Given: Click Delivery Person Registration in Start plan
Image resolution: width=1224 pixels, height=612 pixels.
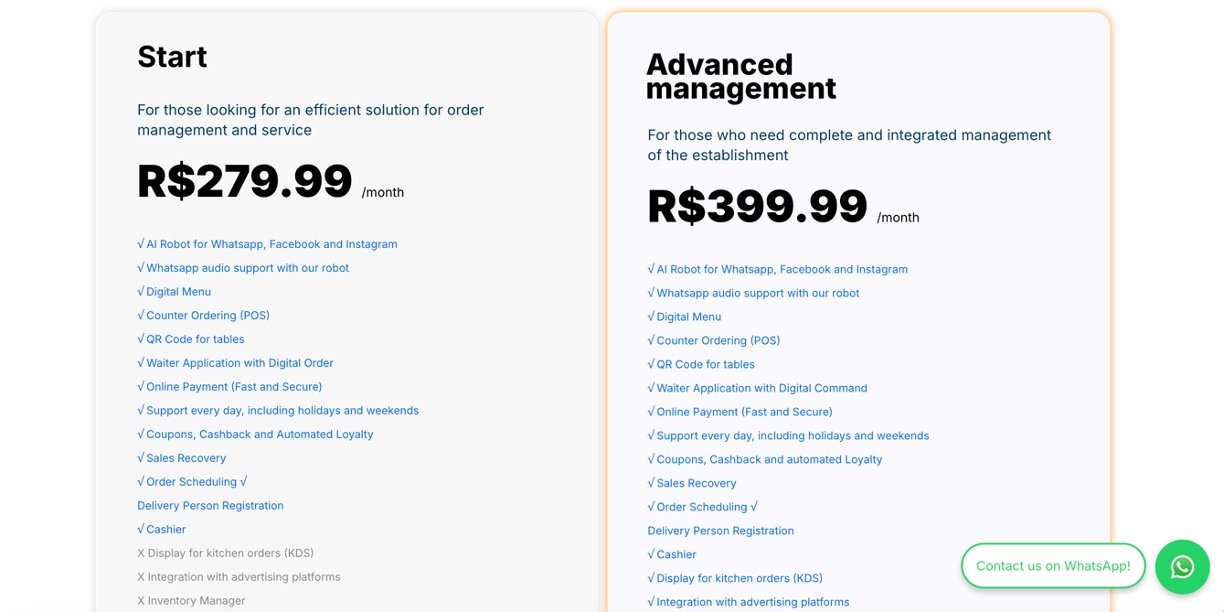Looking at the screenshot, I should [x=211, y=506].
